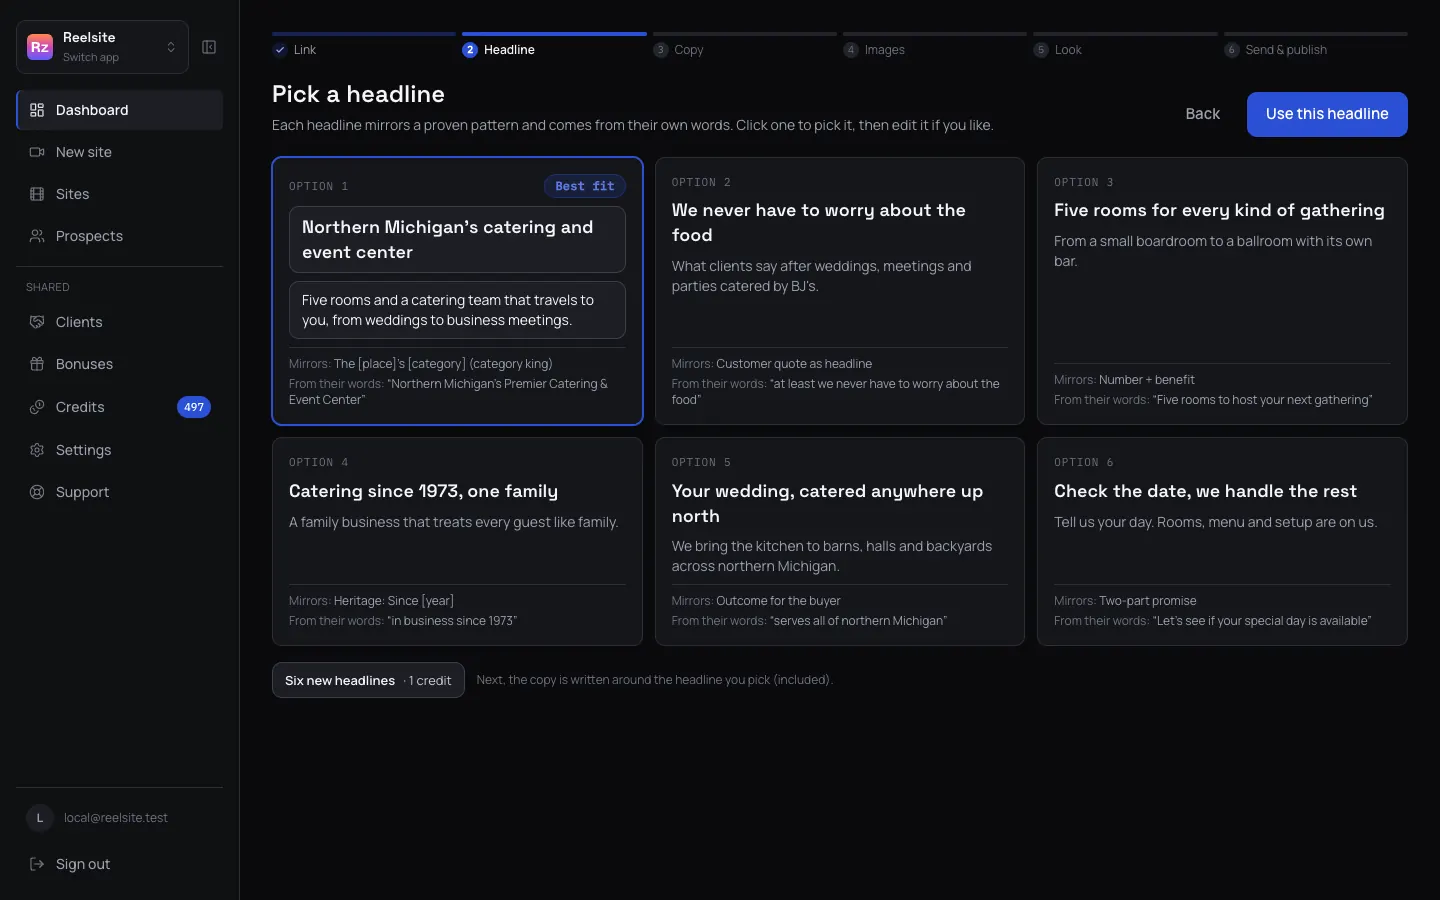Open the Send & publish step tab
This screenshot has height=900, width=1440.
1316,46
